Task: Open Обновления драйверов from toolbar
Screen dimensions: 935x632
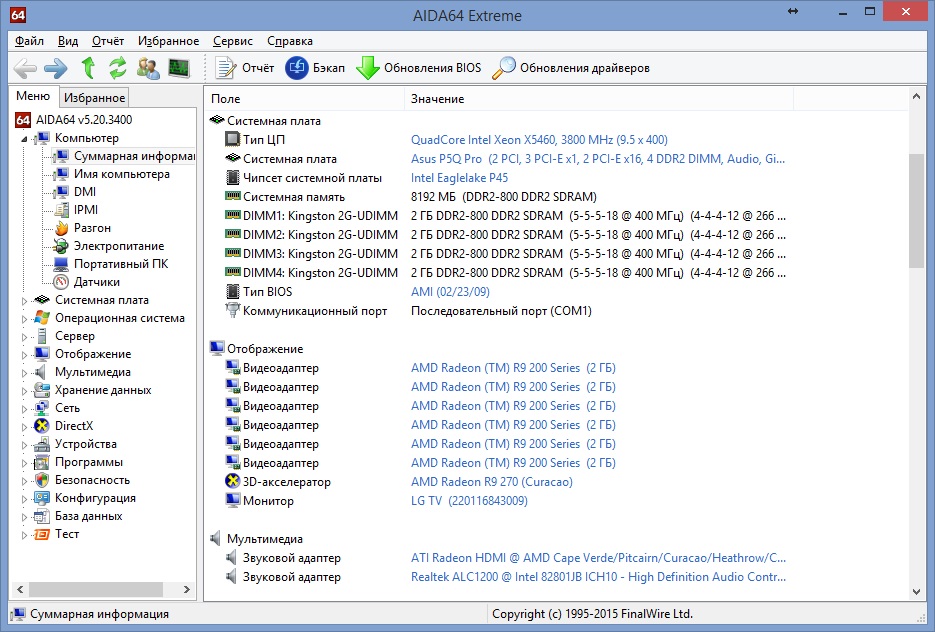Action: [571, 68]
